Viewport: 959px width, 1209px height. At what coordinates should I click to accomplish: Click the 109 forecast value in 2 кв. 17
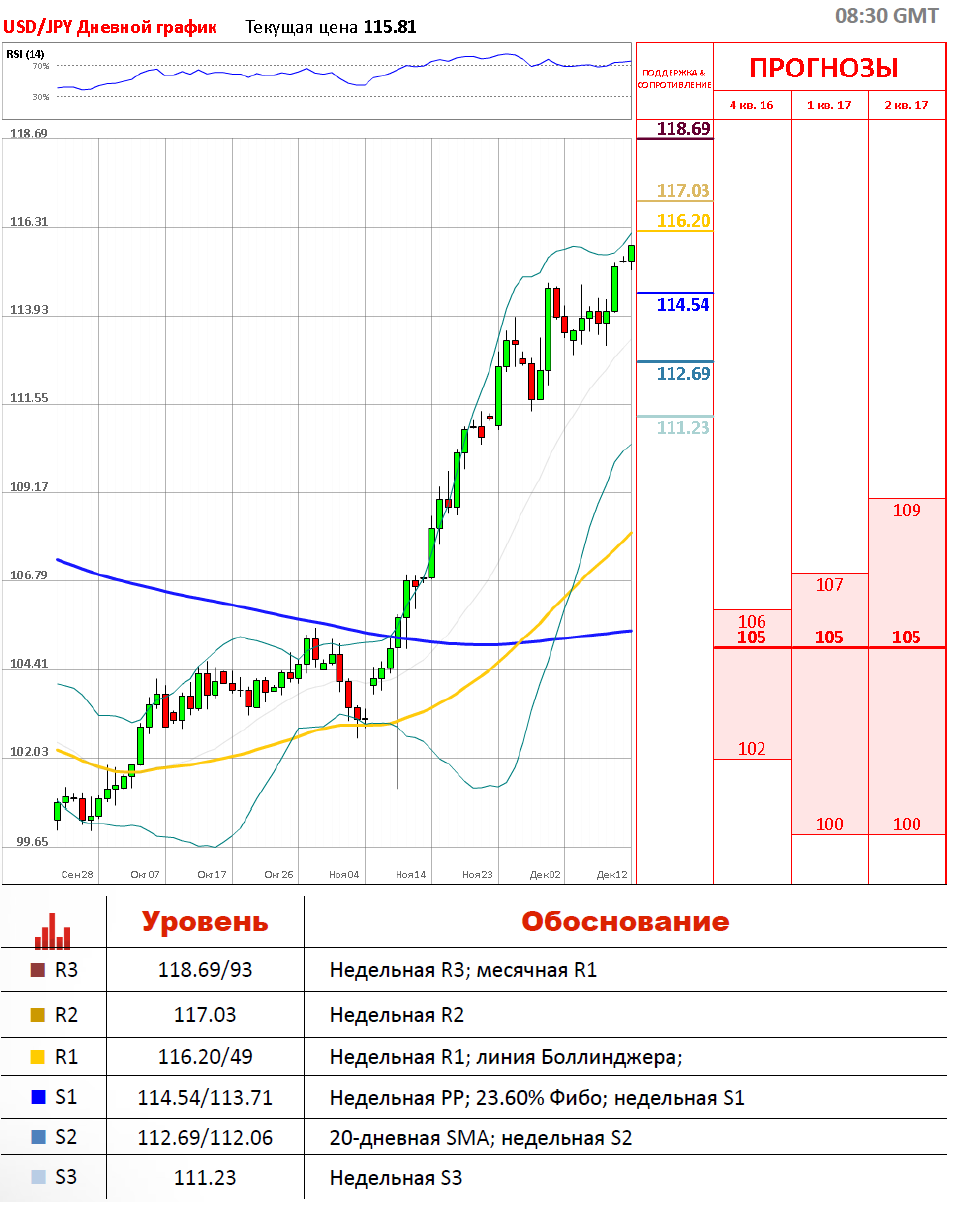(x=906, y=510)
